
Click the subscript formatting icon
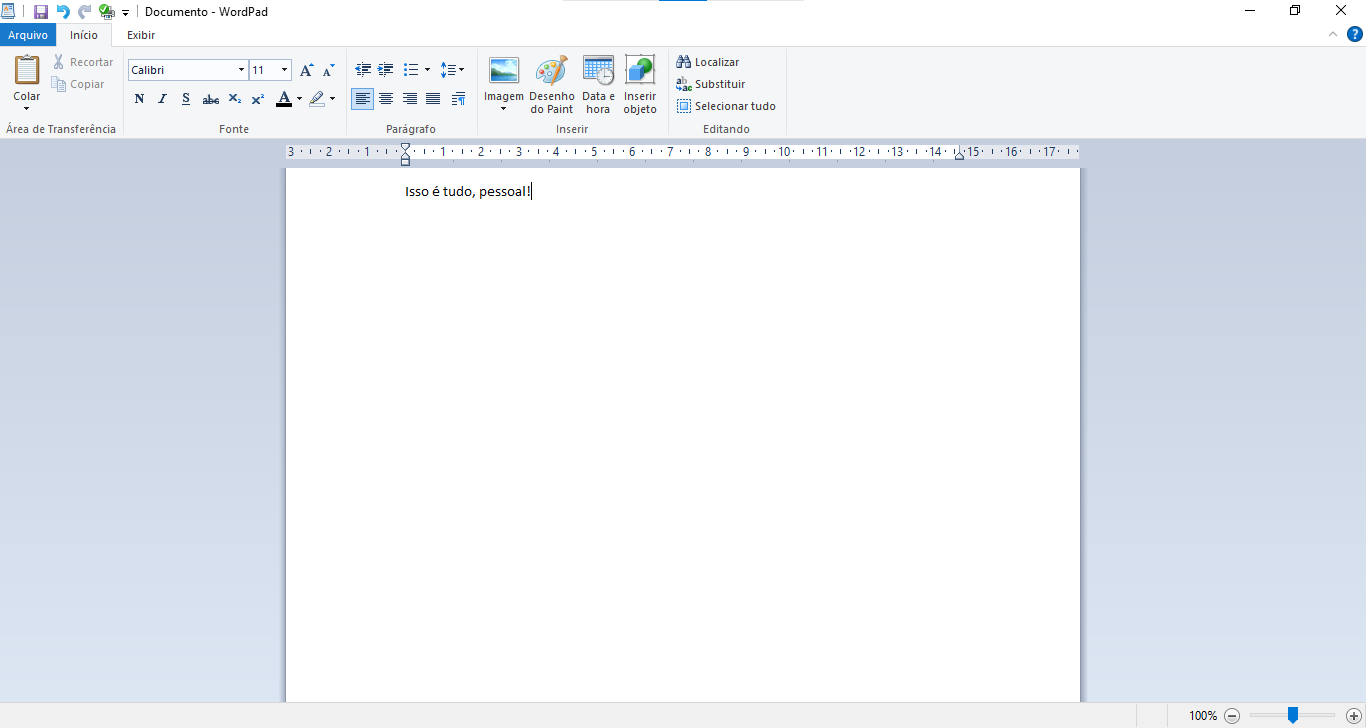click(x=235, y=99)
